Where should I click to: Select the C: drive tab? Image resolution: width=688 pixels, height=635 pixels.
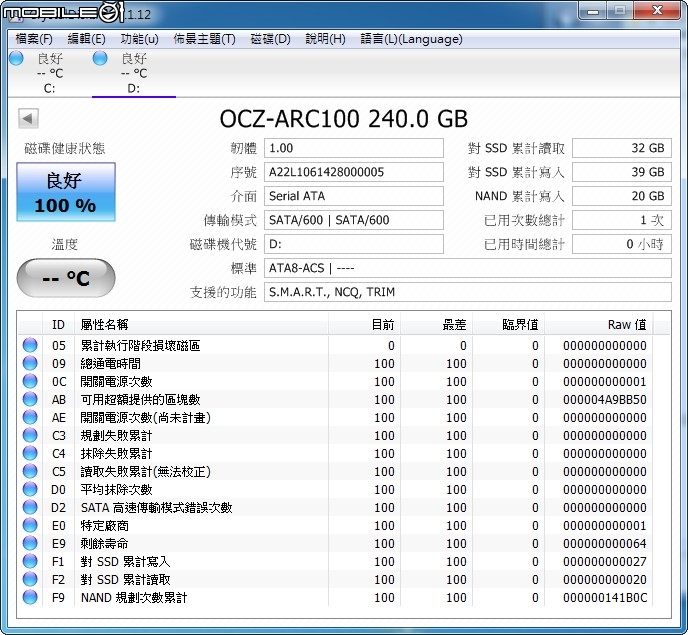coord(50,73)
